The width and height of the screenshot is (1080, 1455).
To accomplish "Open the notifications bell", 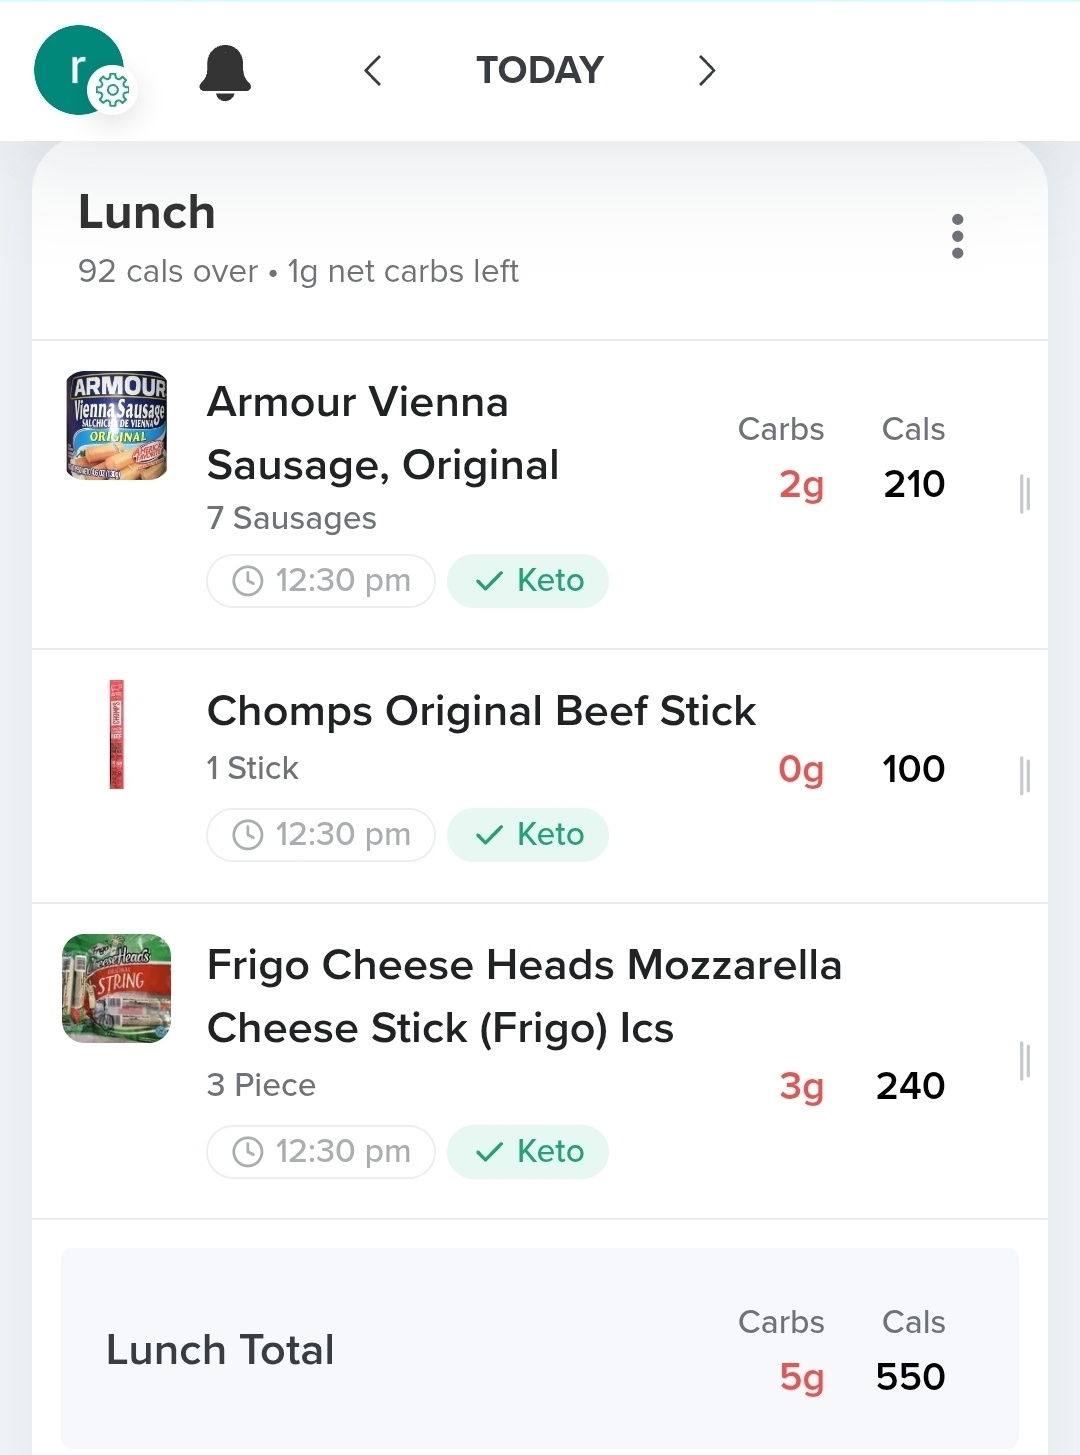I will [x=225, y=72].
